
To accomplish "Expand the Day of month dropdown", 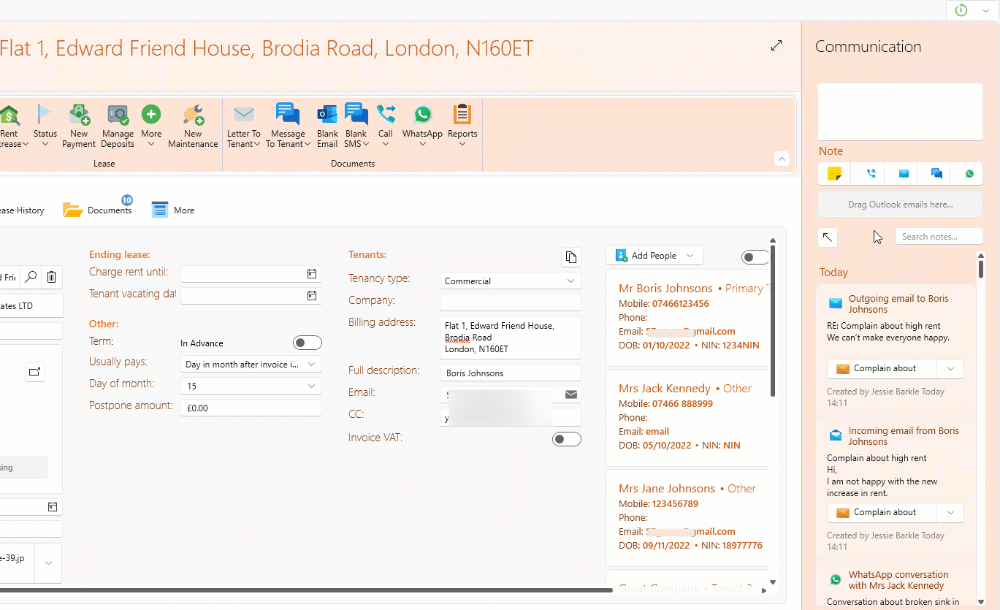I will [250, 386].
